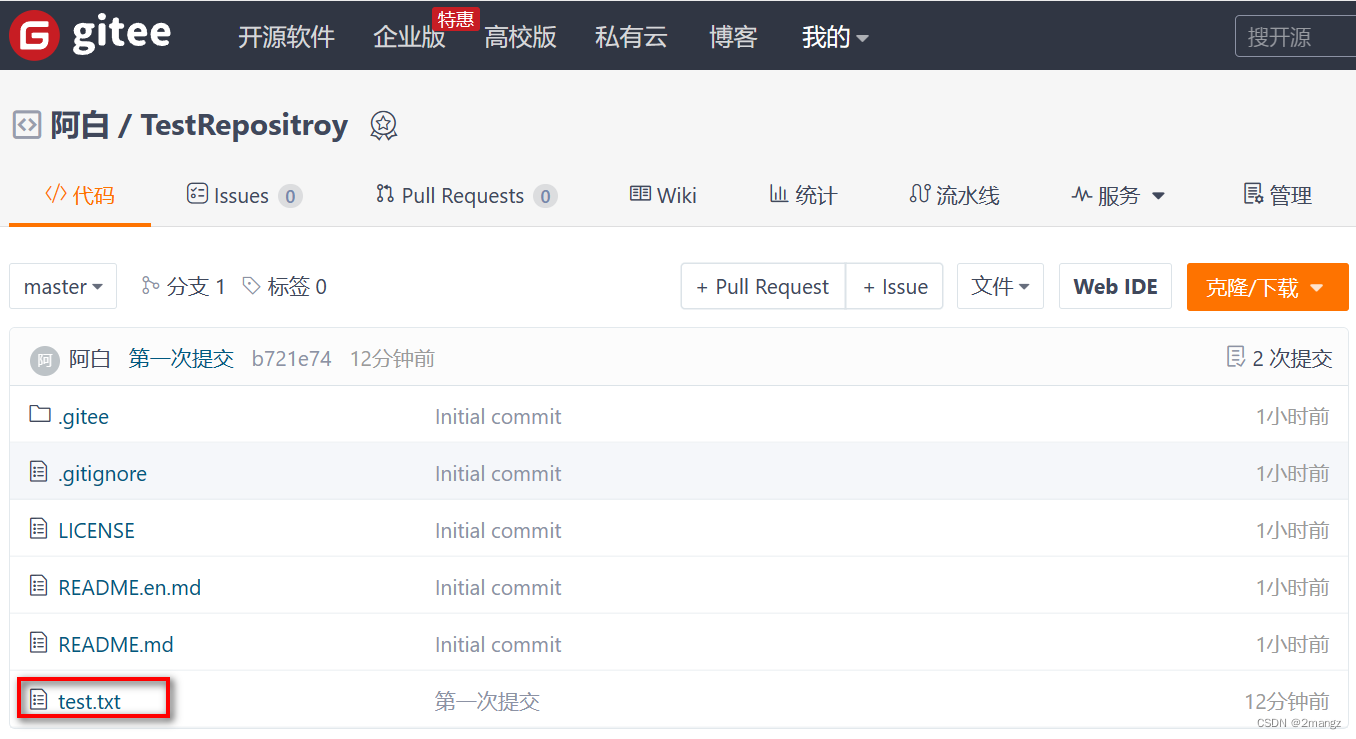Image resolution: width=1356 pixels, height=739 pixels.
Task: Go to 企业版 in the top bar
Action: (x=410, y=38)
